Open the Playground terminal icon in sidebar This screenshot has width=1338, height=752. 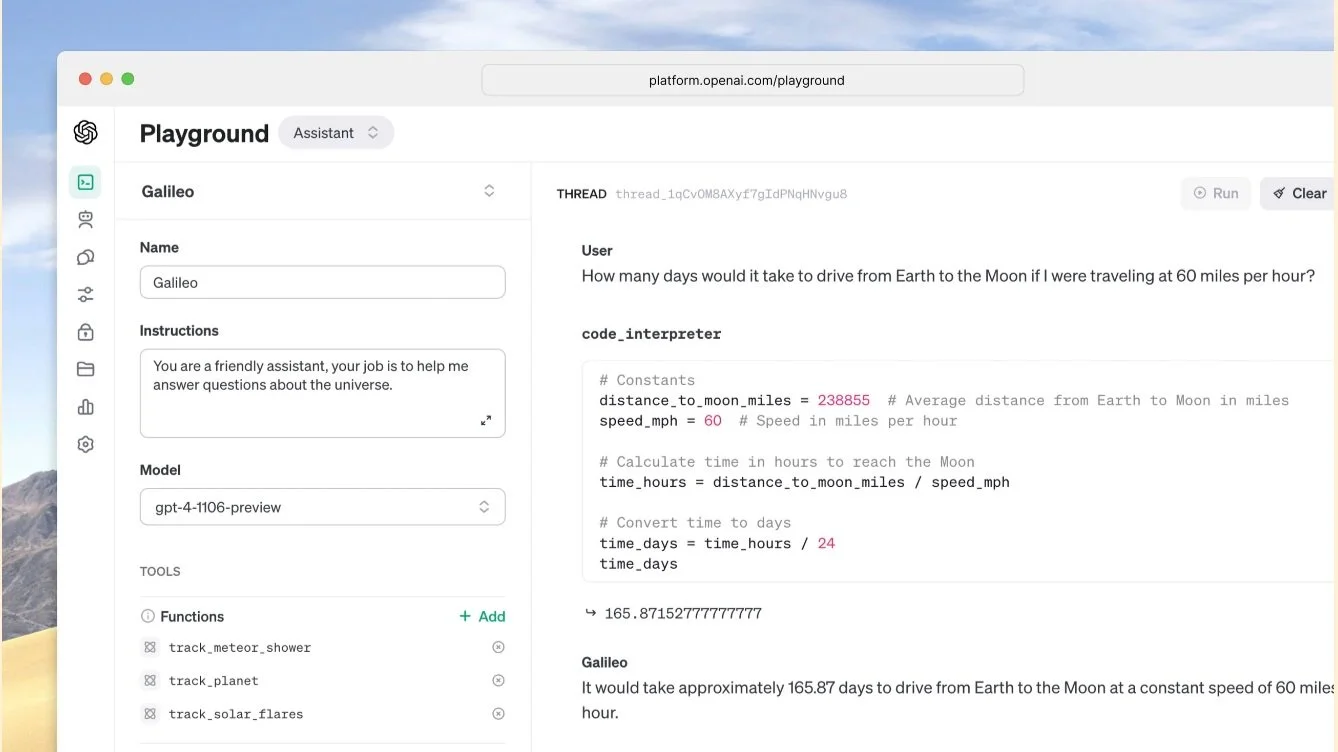tap(85, 182)
